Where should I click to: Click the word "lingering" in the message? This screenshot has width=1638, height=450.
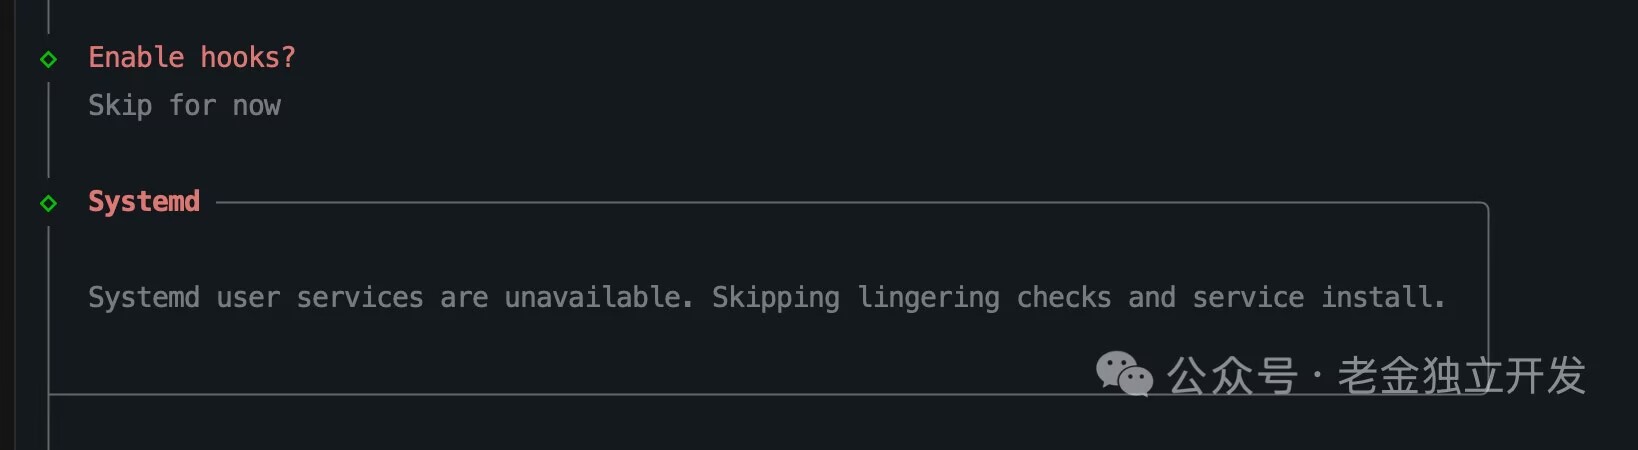928,297
